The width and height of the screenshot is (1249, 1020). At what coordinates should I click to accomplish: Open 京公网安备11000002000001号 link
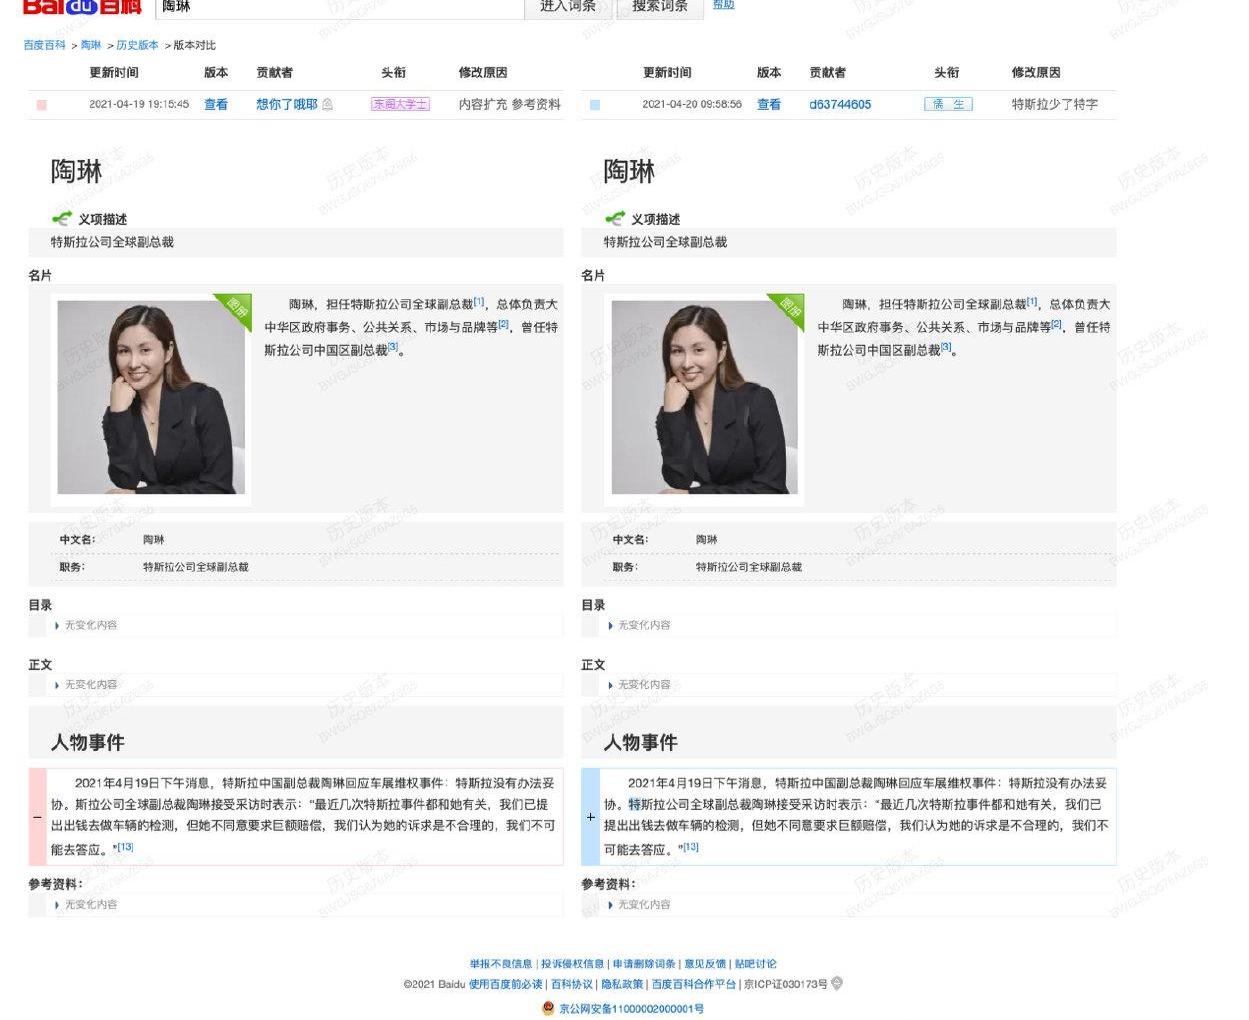click(632, 1008)
